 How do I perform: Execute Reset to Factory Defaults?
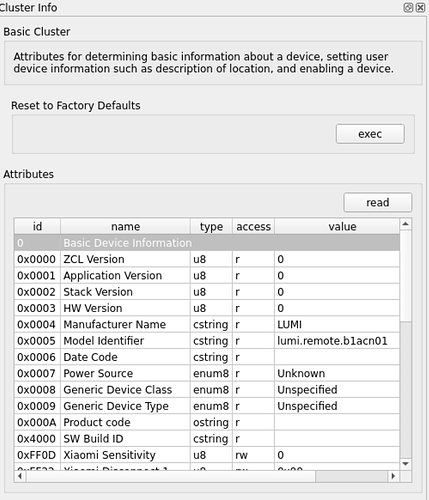click(370, 134)
